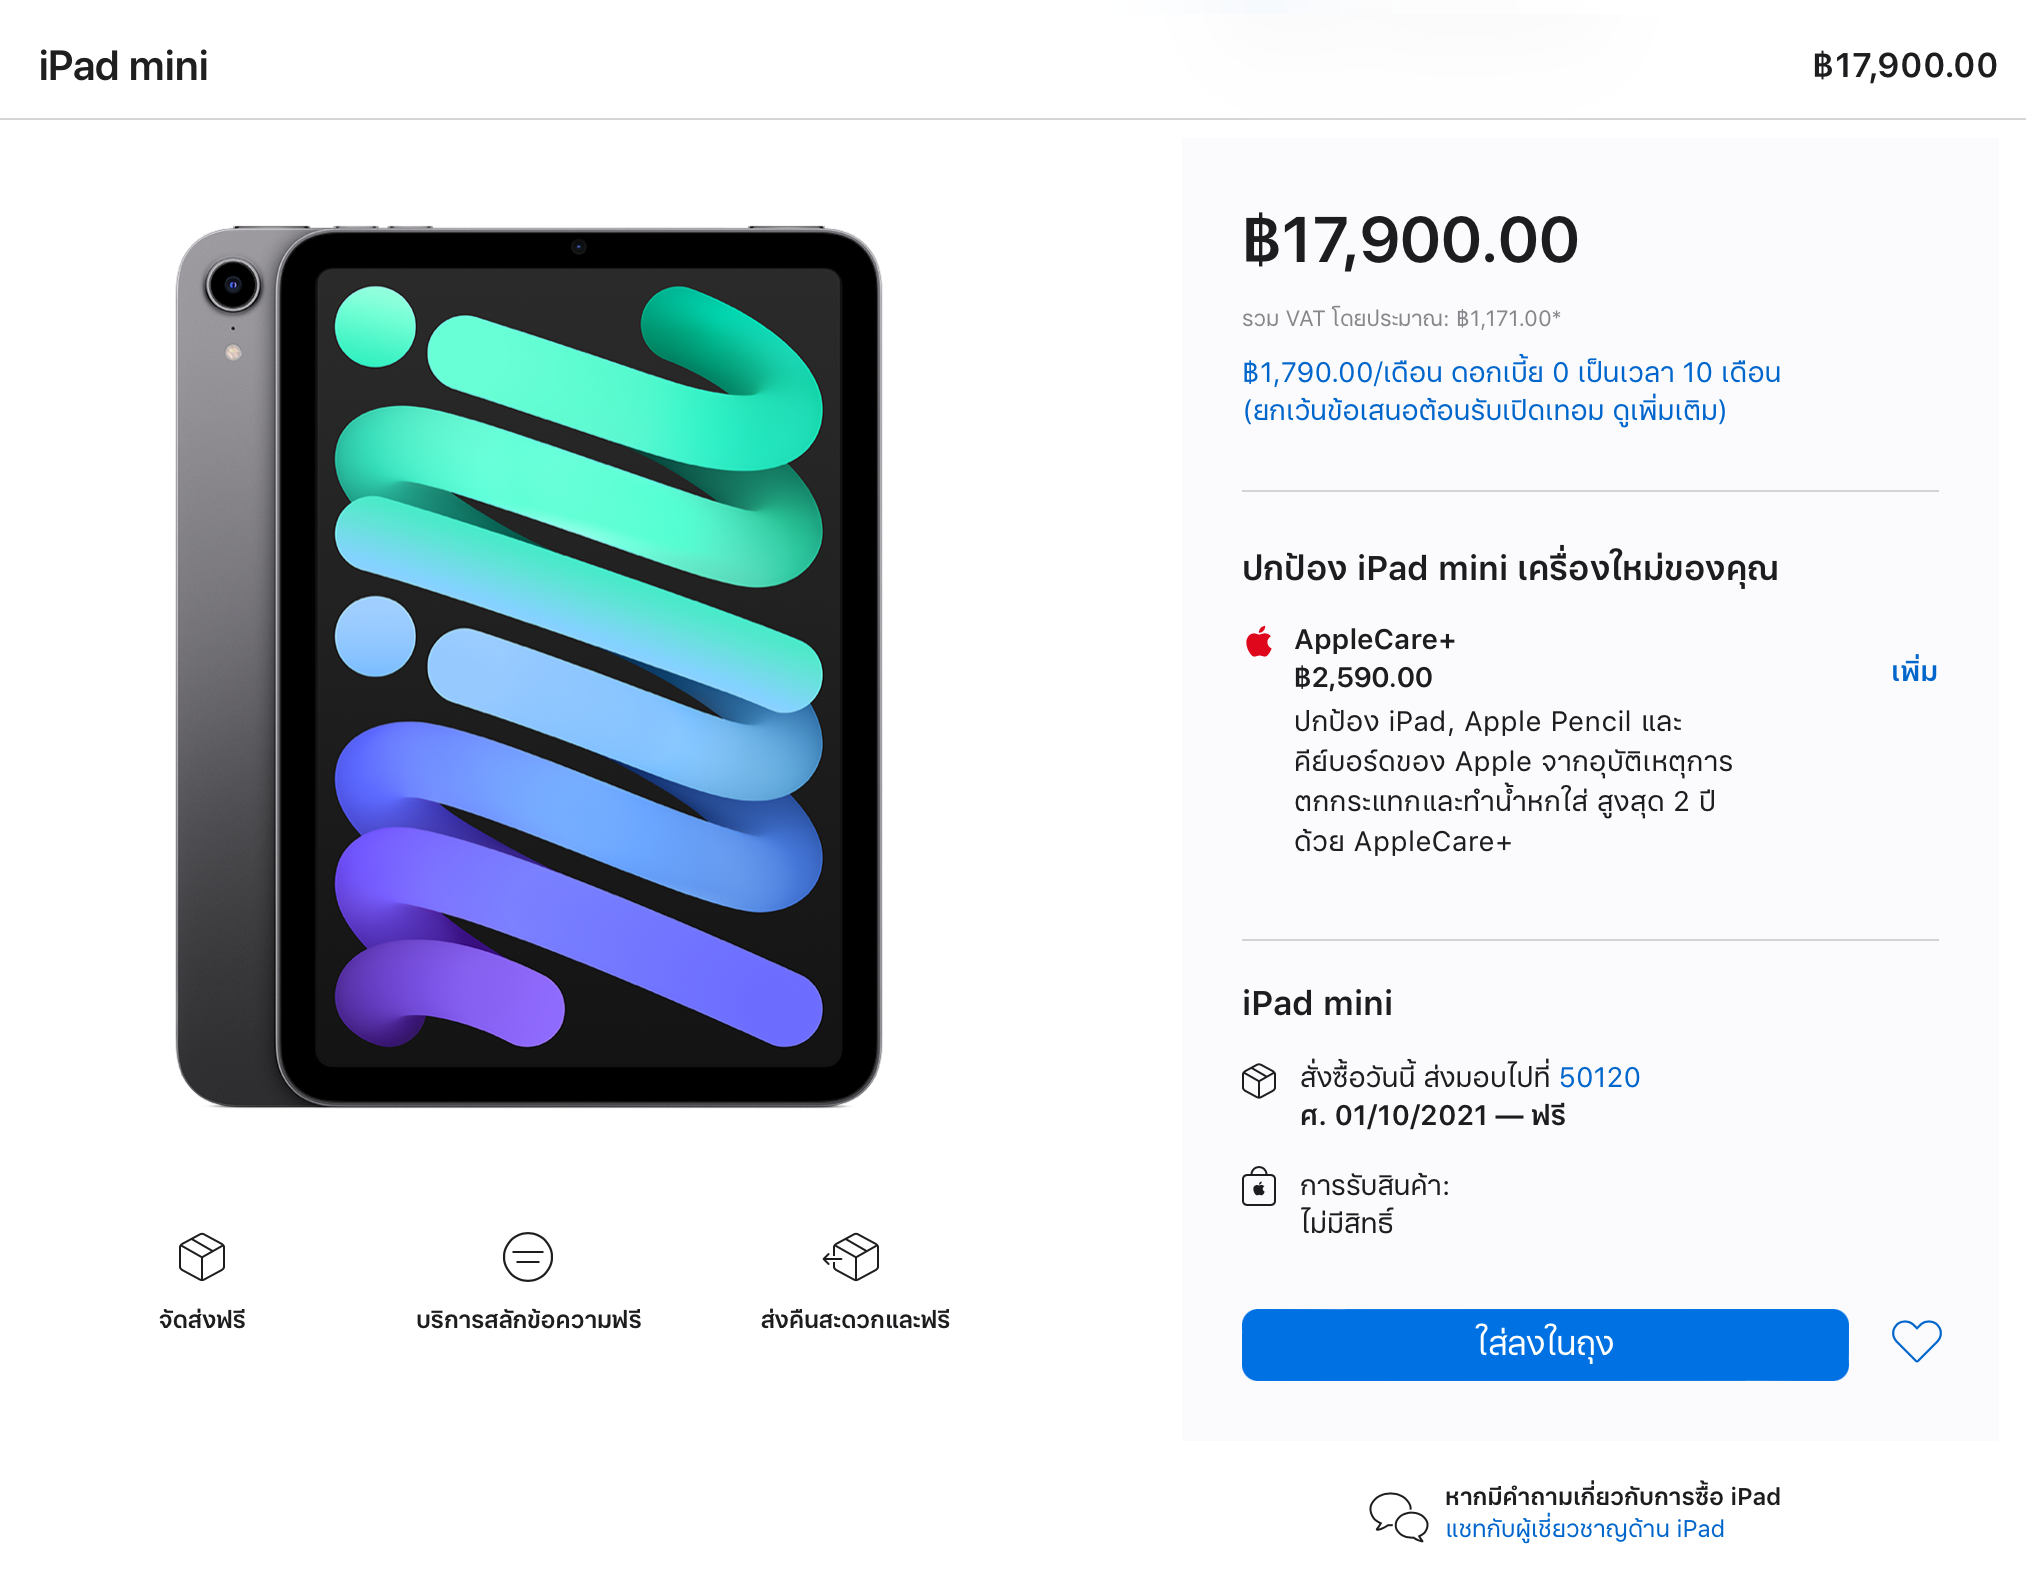Click the shipping box icon beside delivery date
The image size is (2026, 1596).
click(1259, 1080)
